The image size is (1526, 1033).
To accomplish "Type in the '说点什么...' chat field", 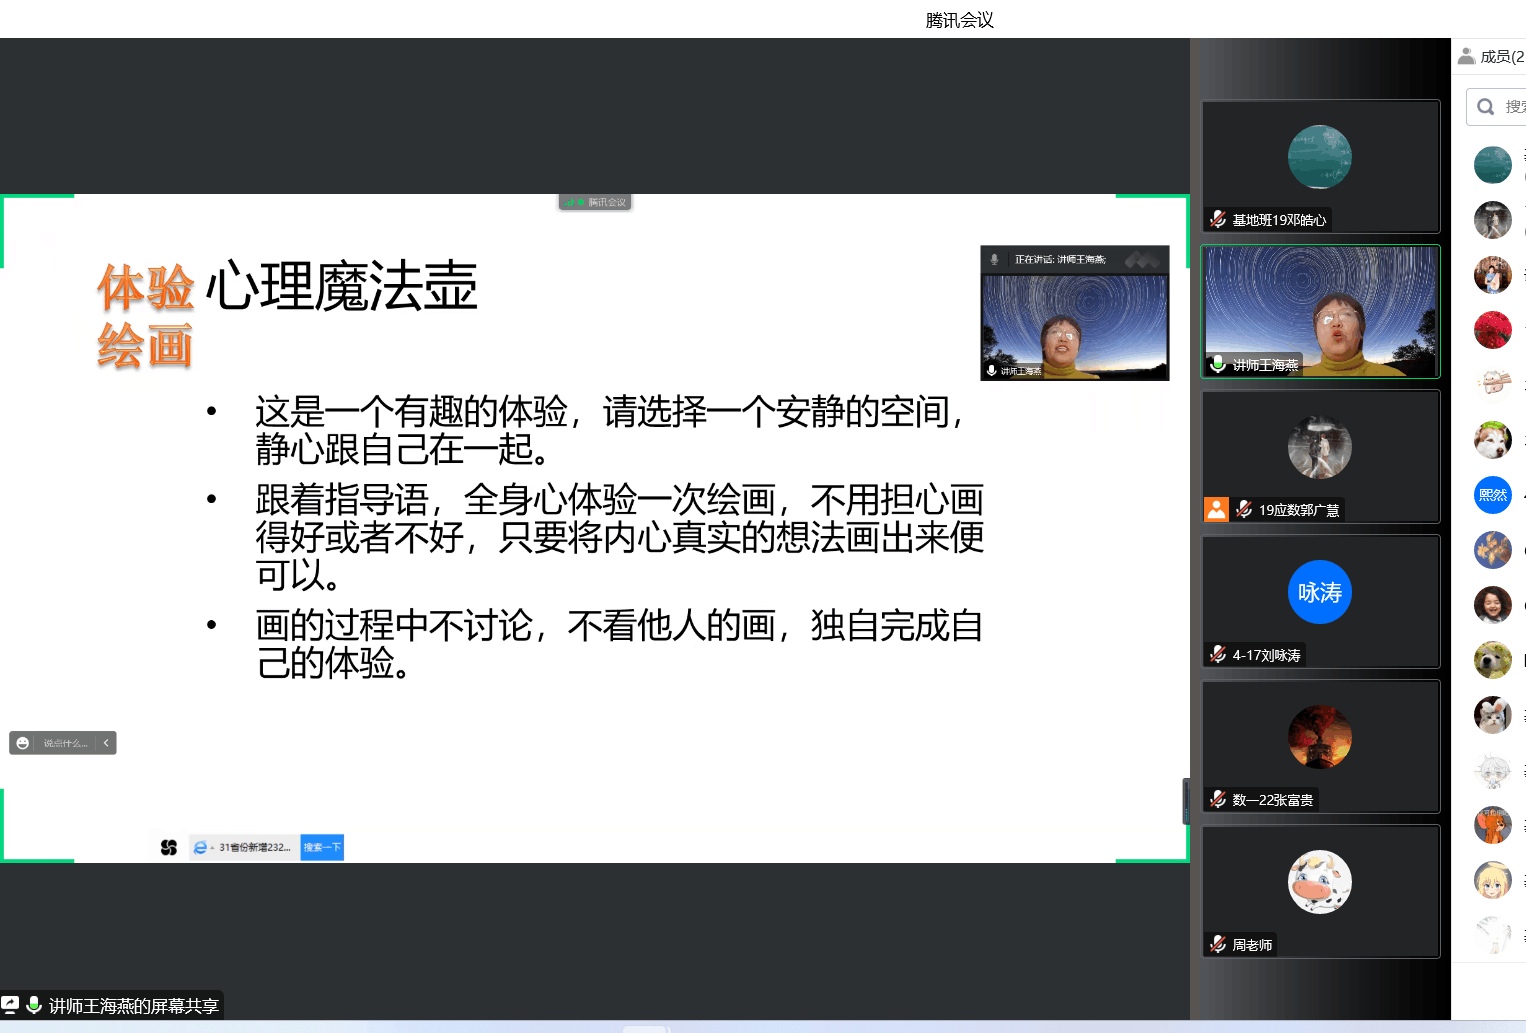I will click(65, 743).
